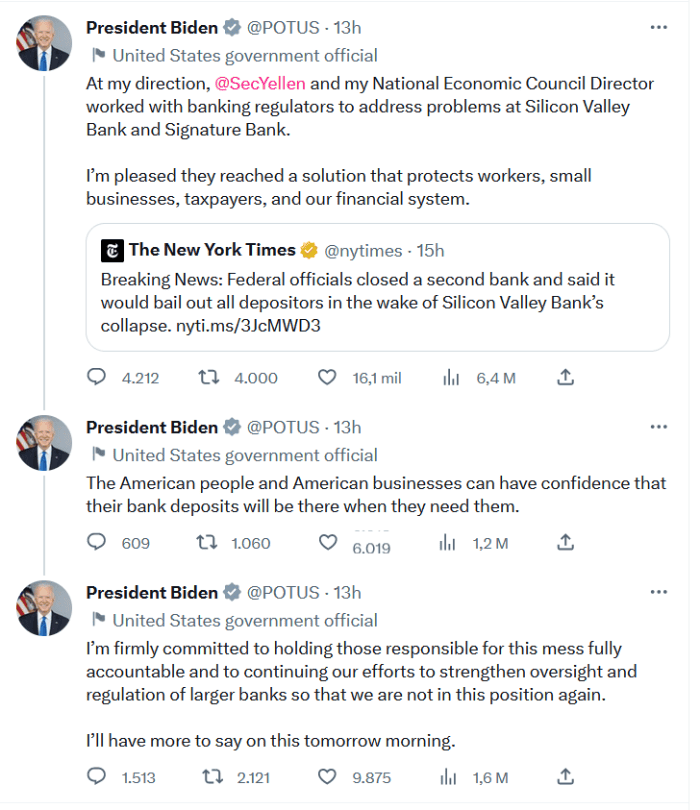Open more options menu on second tweet
Screen dimensions: 700x810
pos(658,427)
